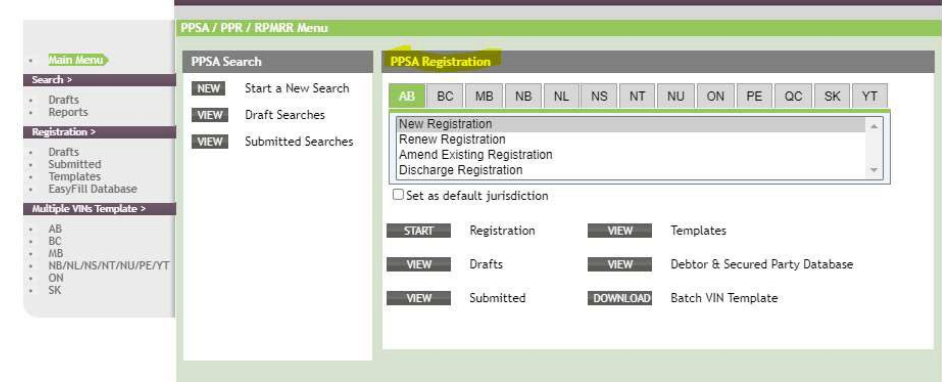Click DOWNLOAD Batch VIN Template button

[619, 299]
